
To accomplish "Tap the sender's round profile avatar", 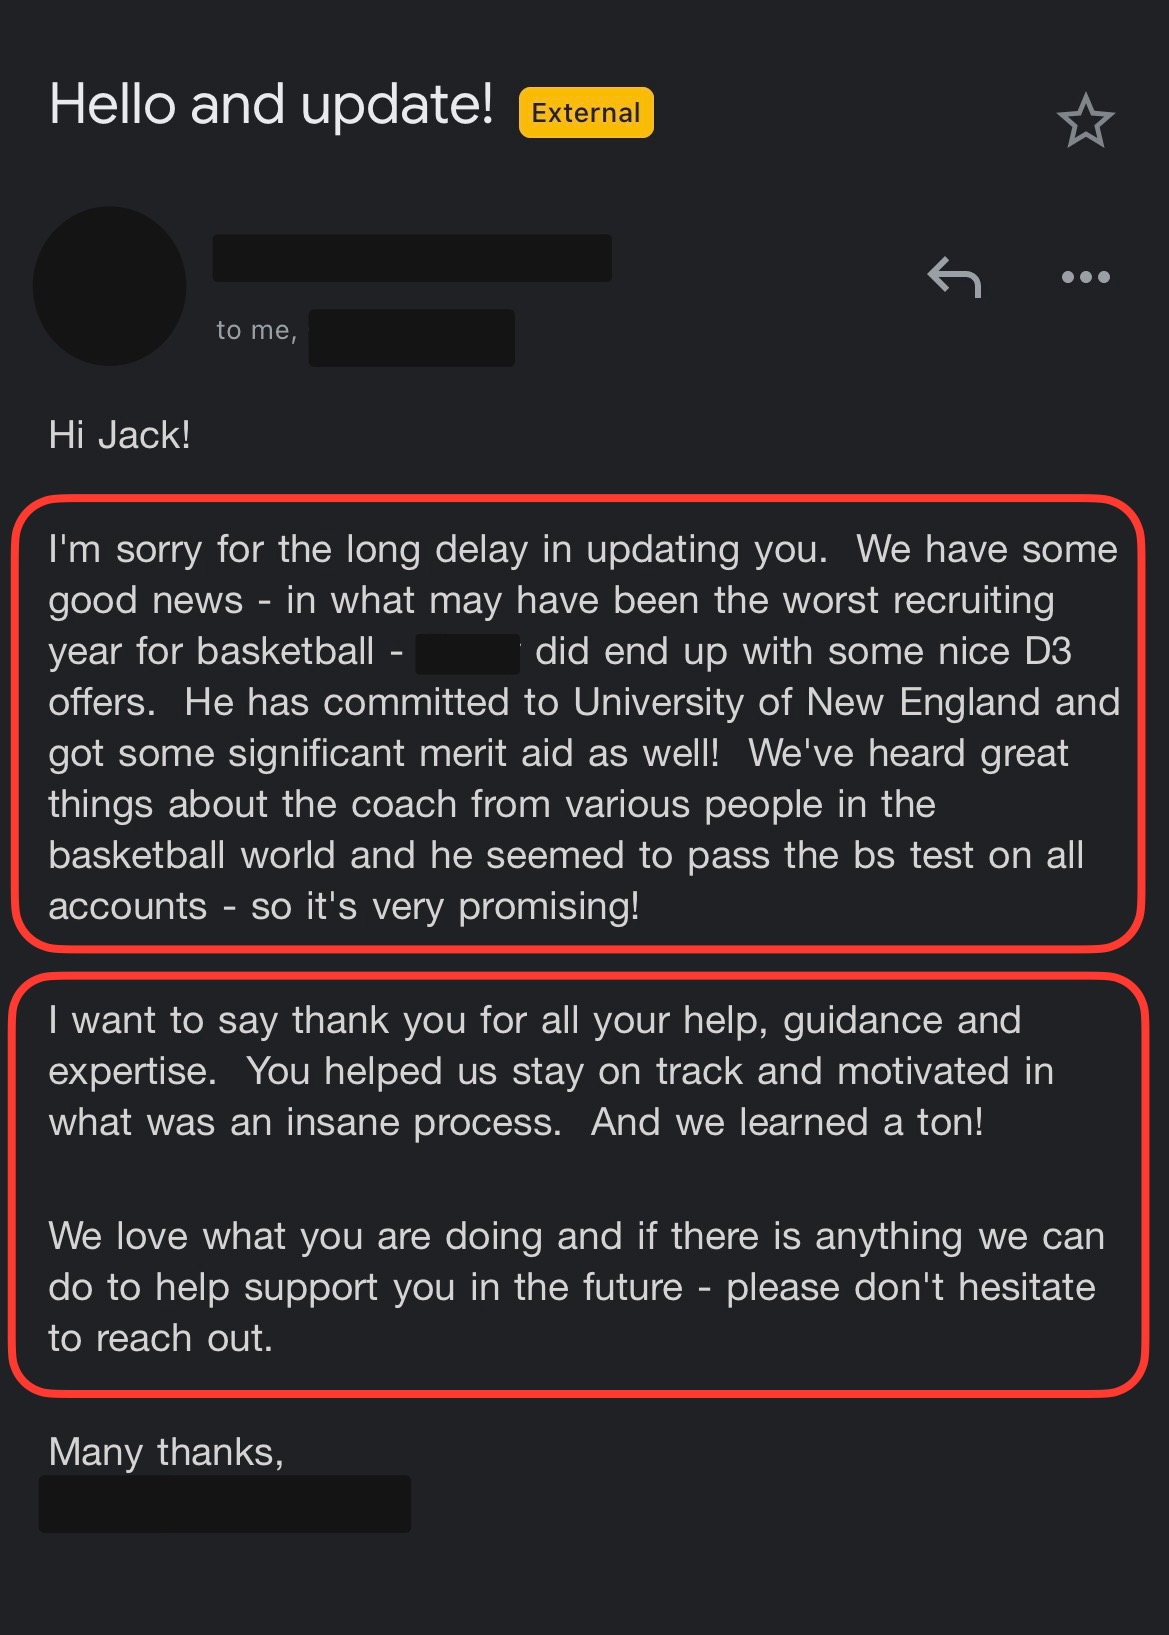I will click(110, 286).
